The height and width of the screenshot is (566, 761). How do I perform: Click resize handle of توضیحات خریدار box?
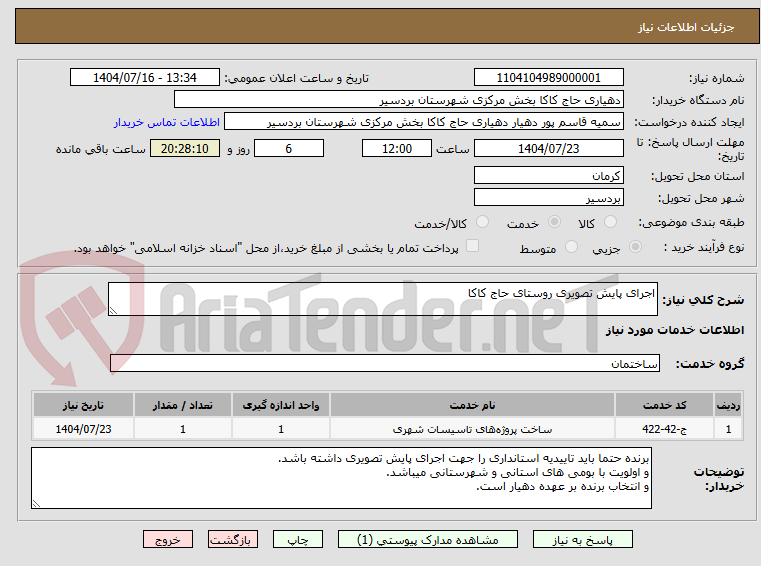pyautogui.click(x=36, y=503)
